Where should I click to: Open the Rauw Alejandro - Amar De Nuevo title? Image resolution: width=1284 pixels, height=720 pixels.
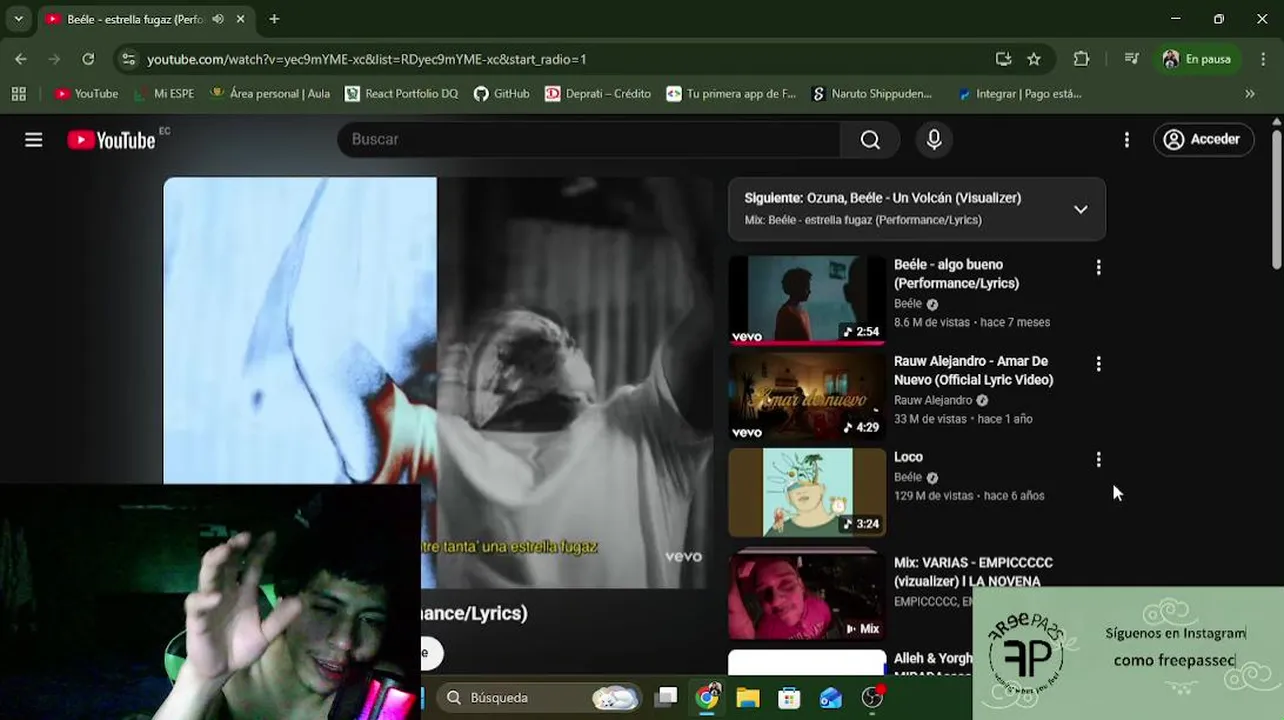[x=973, y=370]
